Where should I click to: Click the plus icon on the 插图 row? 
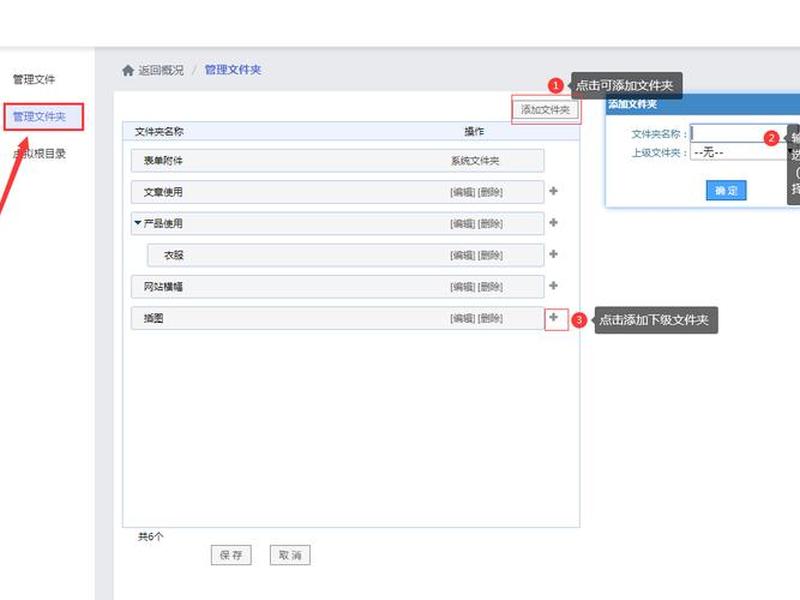tap(553, 317)
